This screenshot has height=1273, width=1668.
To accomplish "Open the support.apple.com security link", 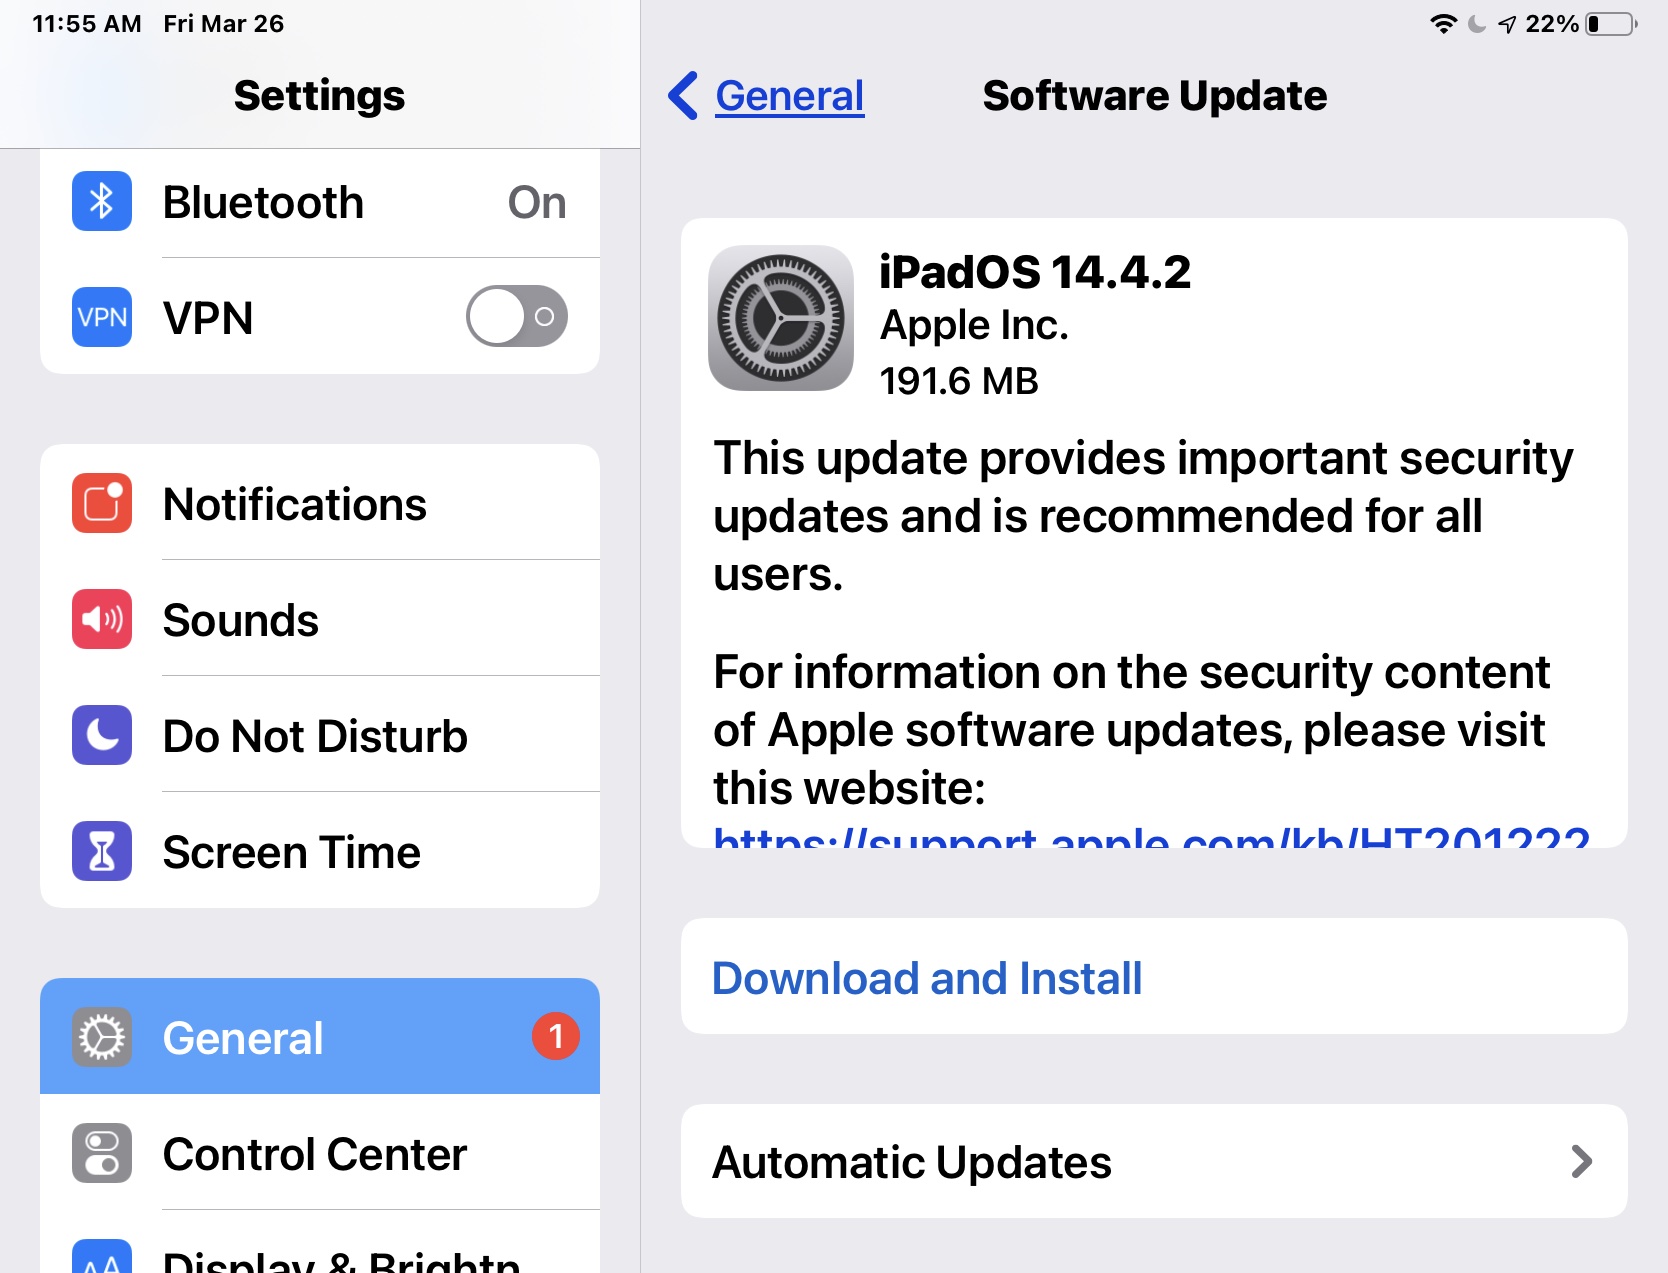I will tap(1151, 837).
